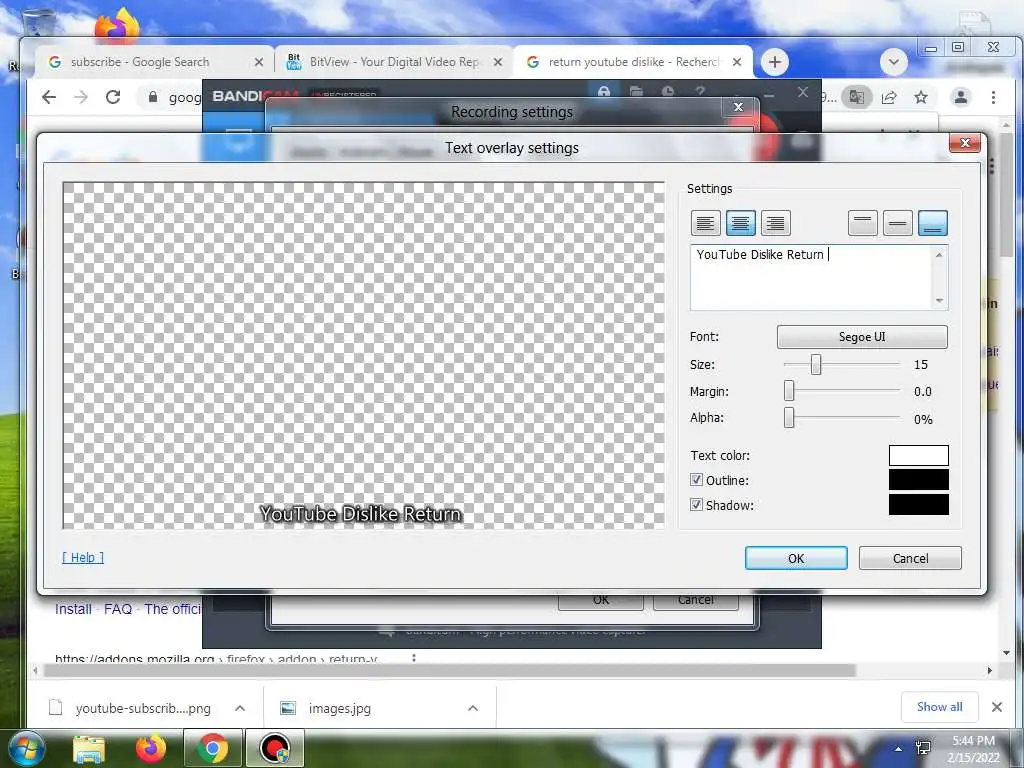Image resolution: width=1024 pixels, height=768 pixels.
Task: Position overlay text at middle
Action: click(x=897, y=223)
